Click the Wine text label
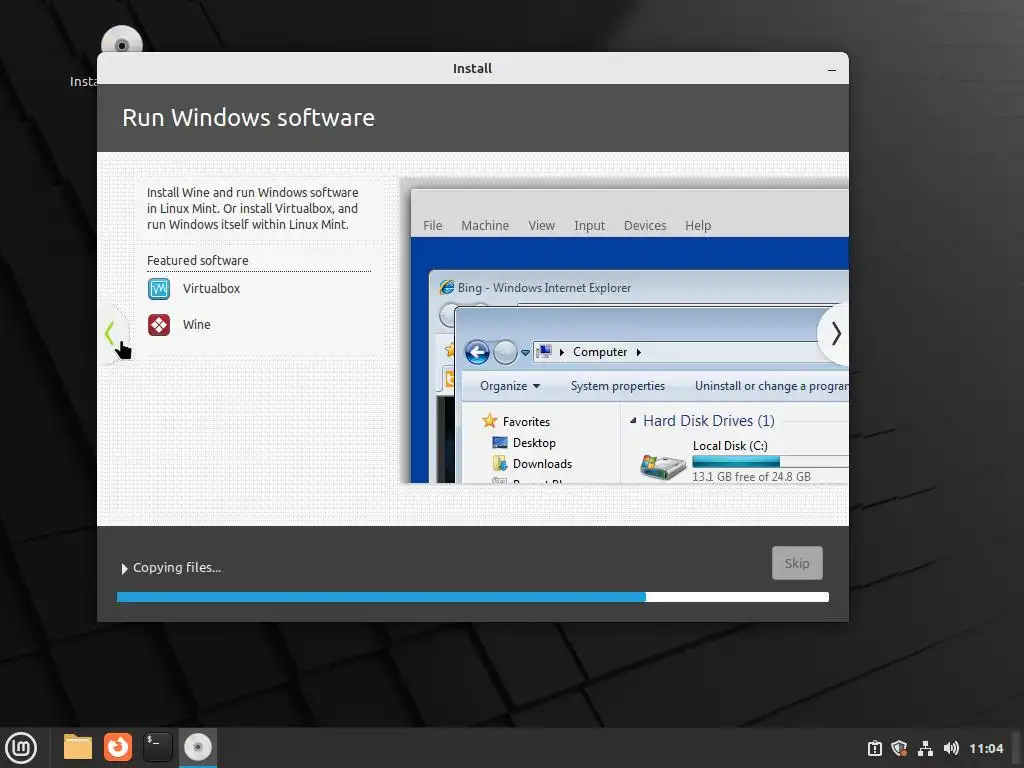1024x768 pixels. click(197, 325)
